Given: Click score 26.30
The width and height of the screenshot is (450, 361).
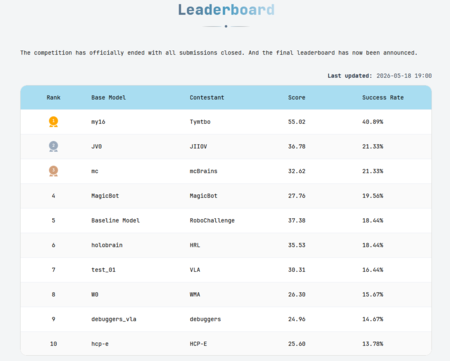Looking at the screenshot, I should pos(297,295).
